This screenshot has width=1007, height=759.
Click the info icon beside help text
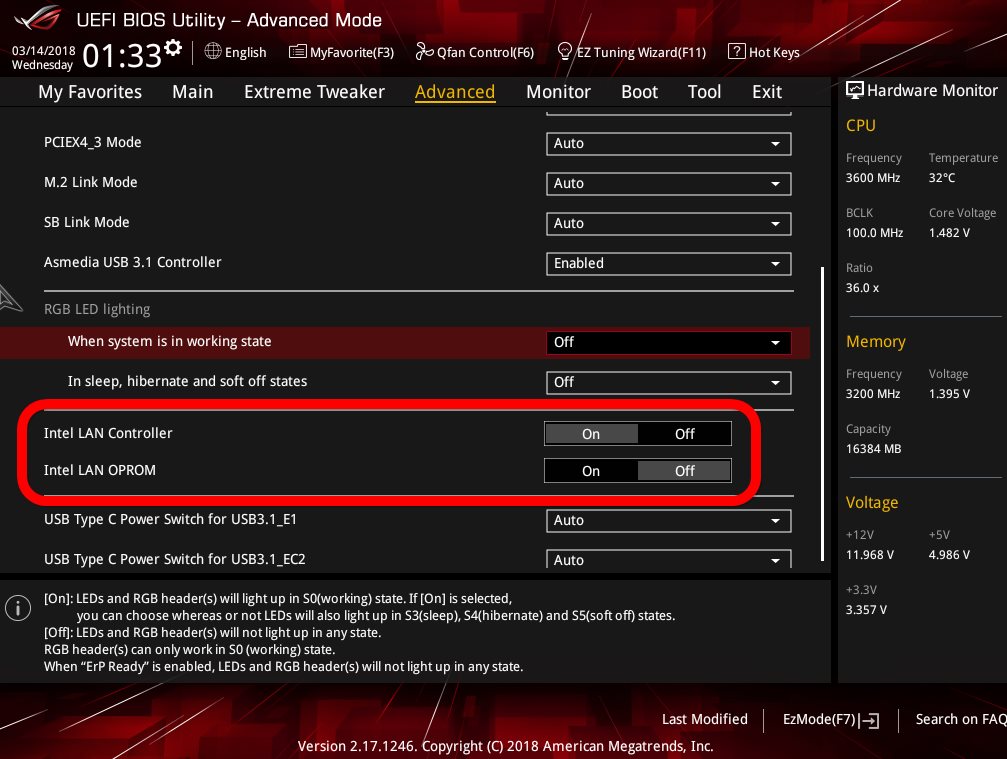[x=18, y=607]
